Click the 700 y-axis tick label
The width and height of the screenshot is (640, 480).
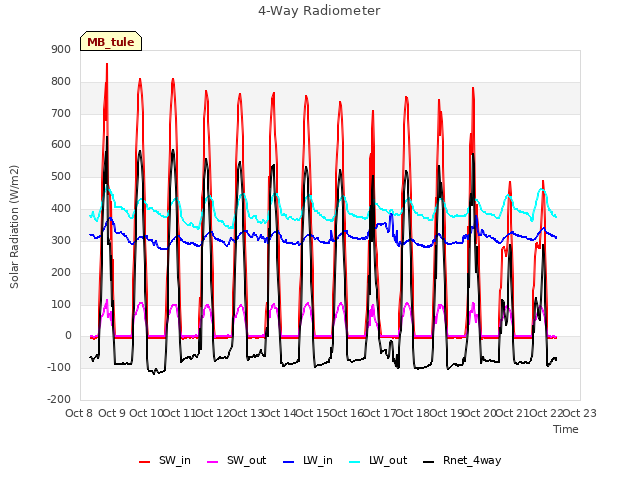coord(61,113)
